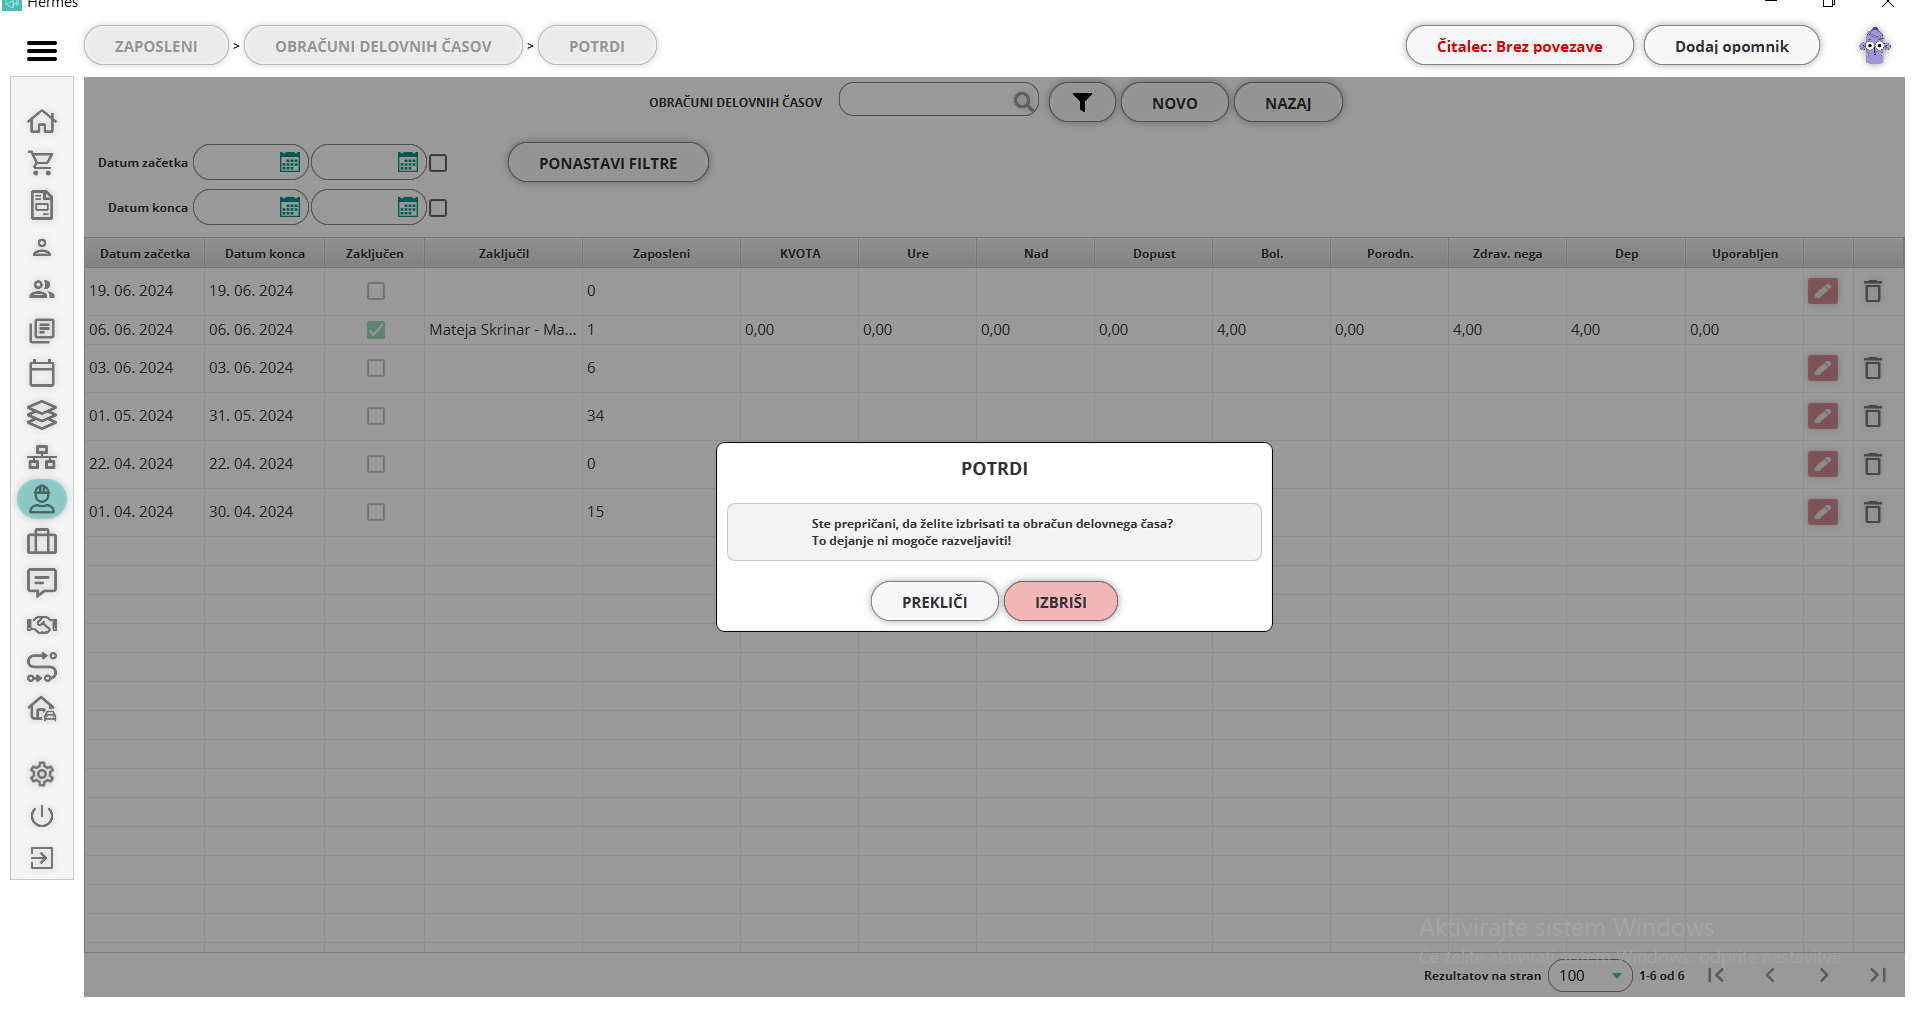
Task: Open the calendar sidebar icon
Action: click(x=42, y=373)
